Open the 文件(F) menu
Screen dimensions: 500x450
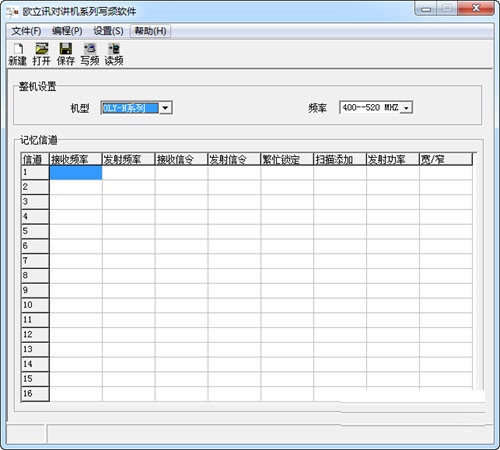pos(26,31)
